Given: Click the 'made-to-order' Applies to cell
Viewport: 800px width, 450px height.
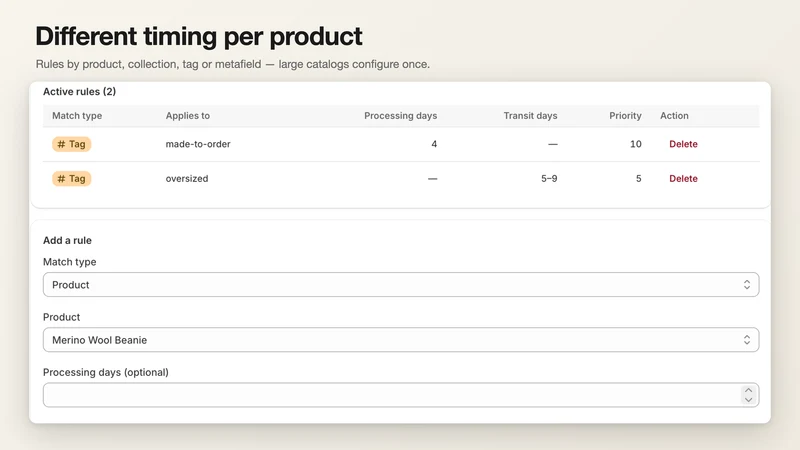Looking at the screenshot, I should pyautogui.click(x=198, y=144).
